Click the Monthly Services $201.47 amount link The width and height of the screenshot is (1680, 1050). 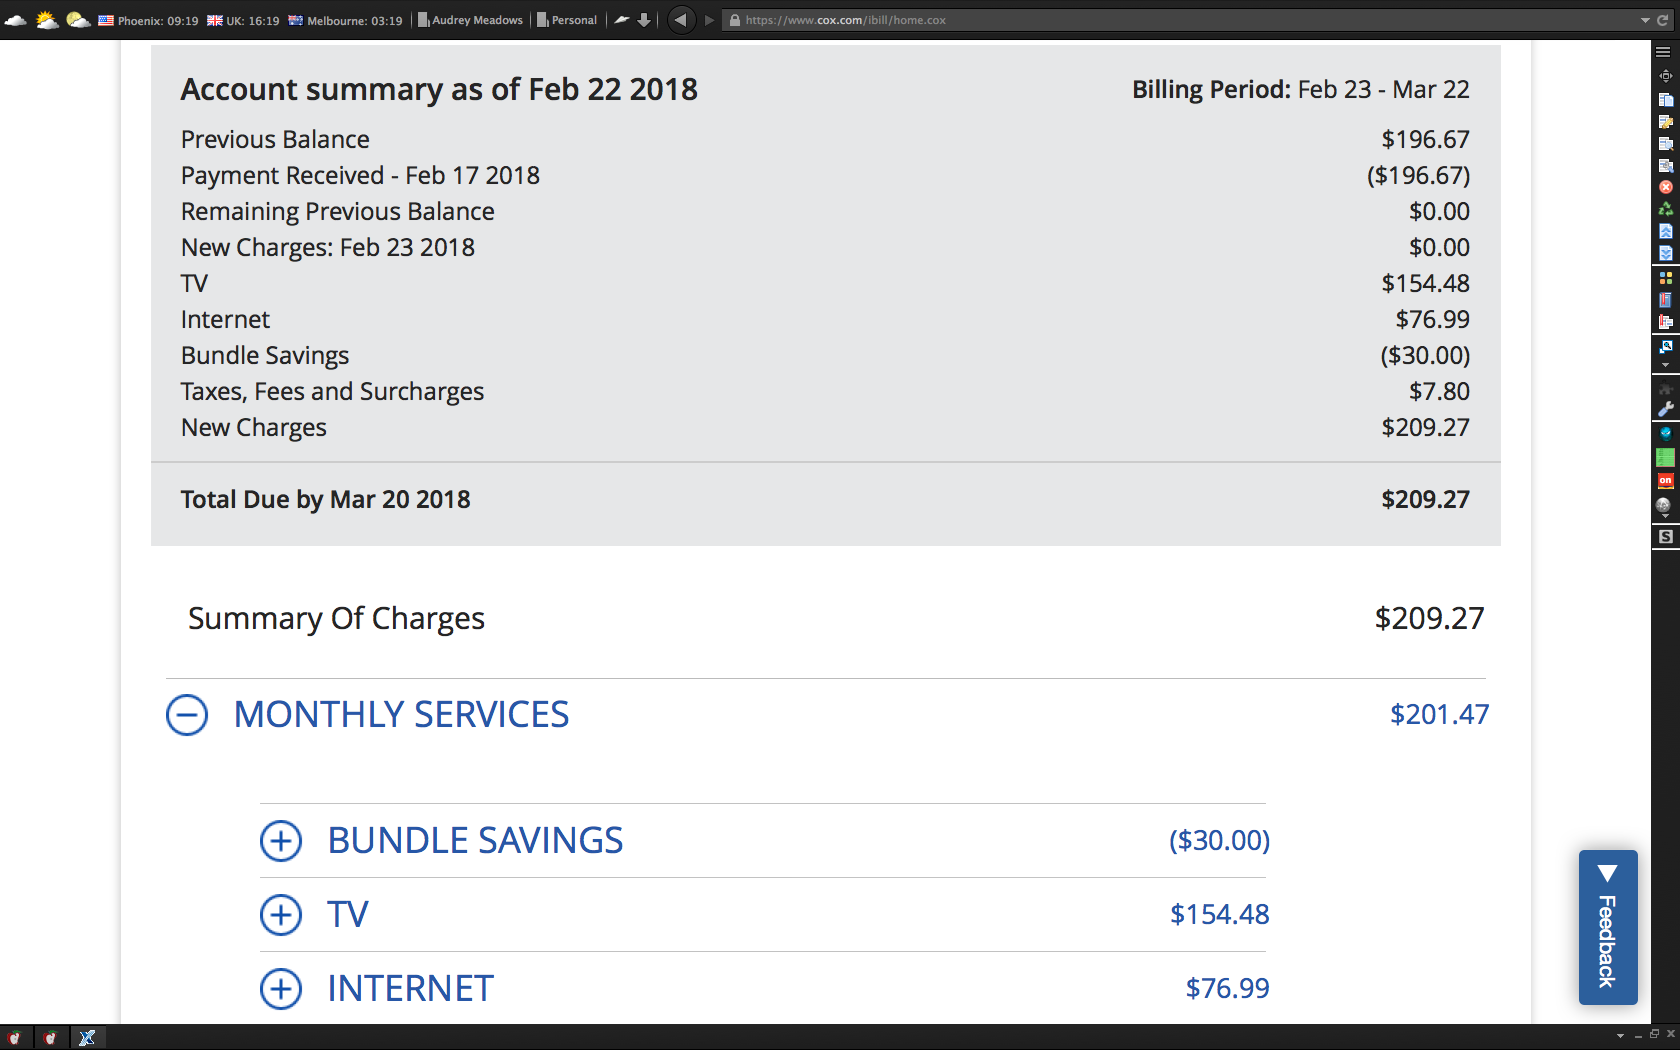pyautogui.click(x=1438, y=715)
